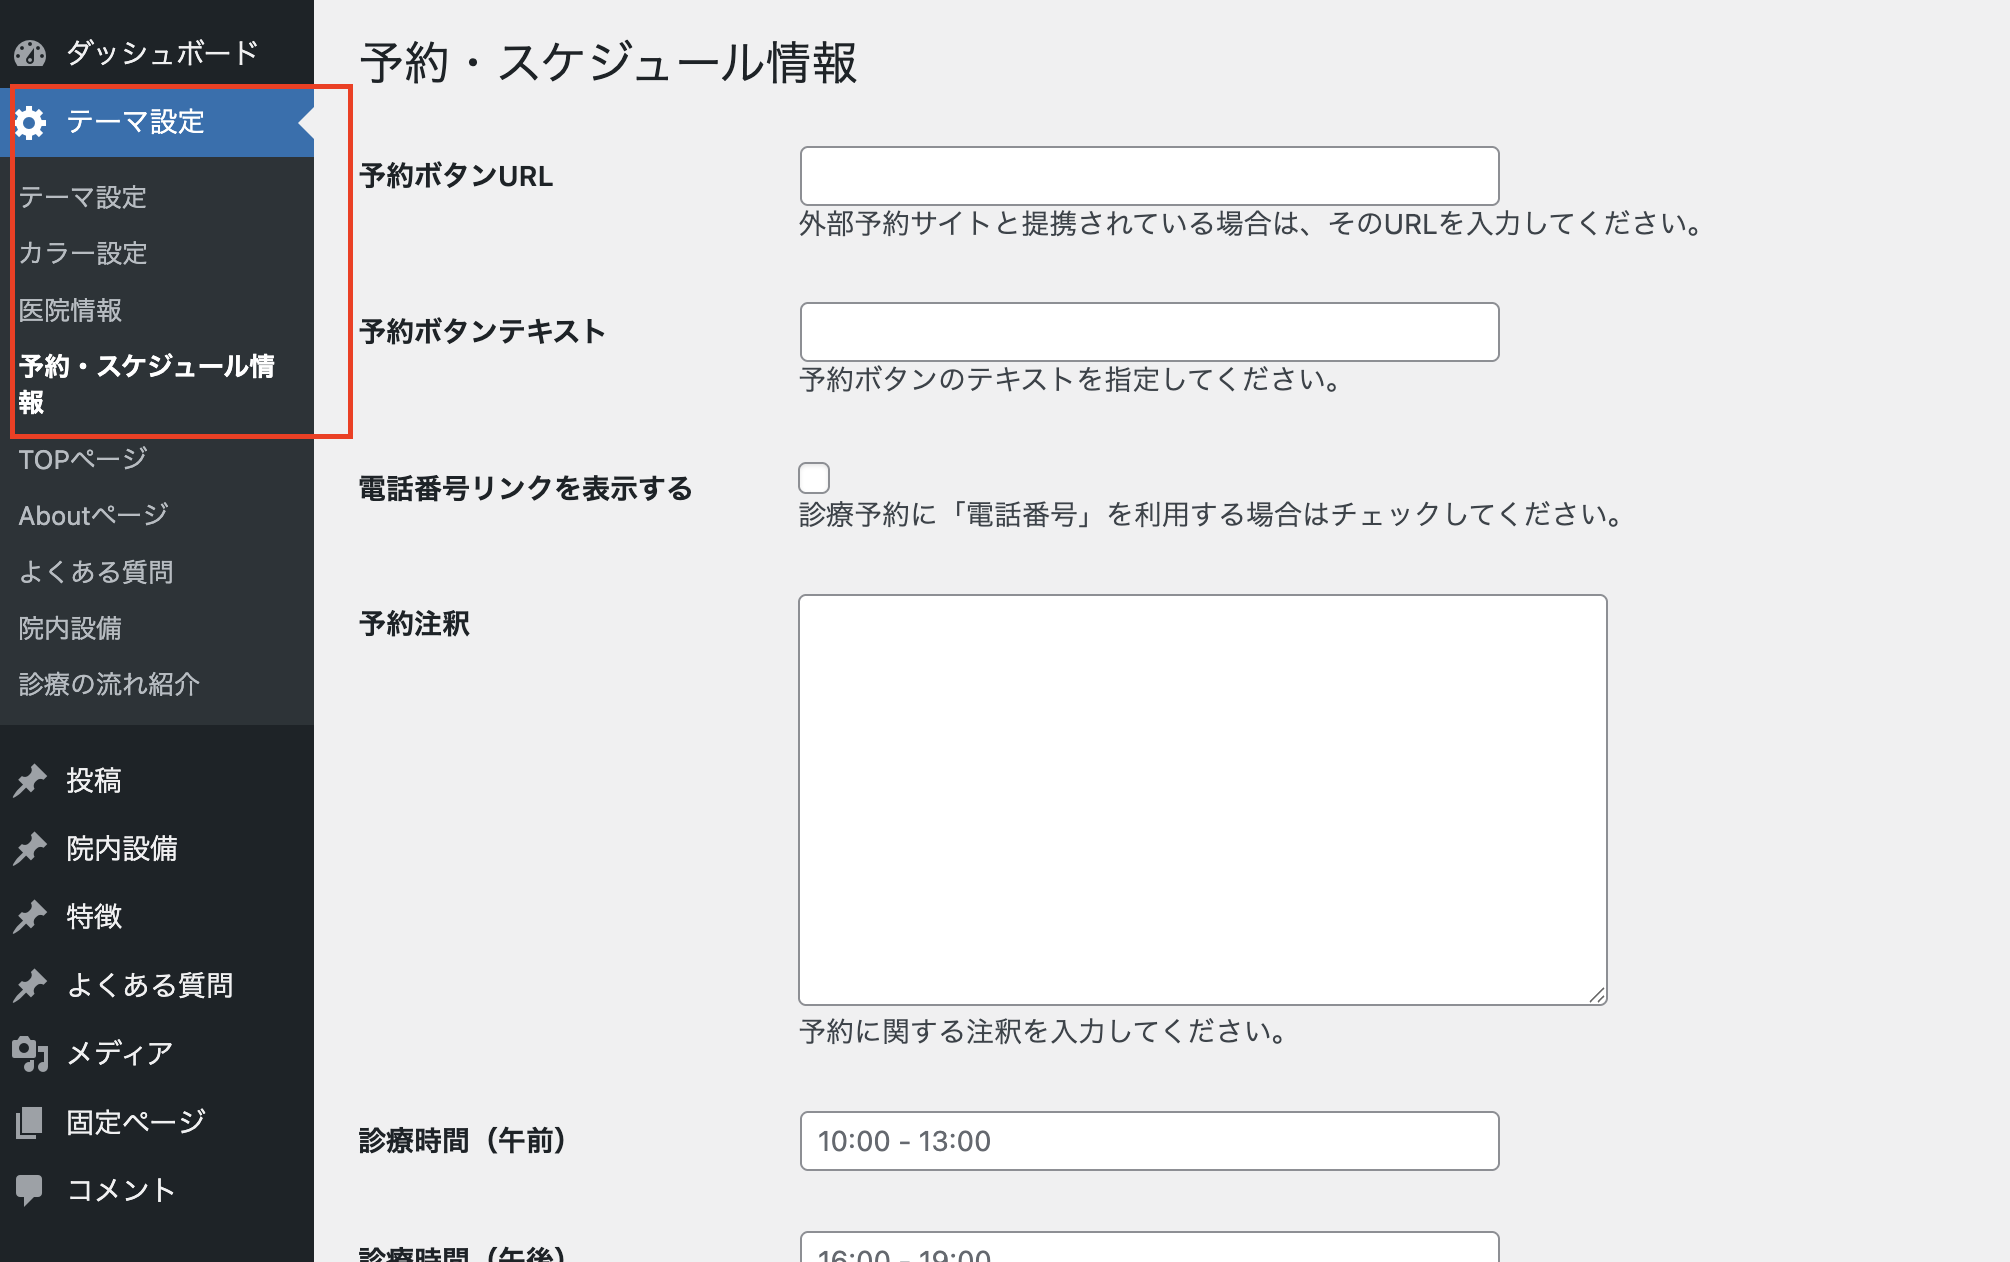Click the 診療時間（午前） time field
The height and width of the screenshot is (1262, 2010).
pos(1149,1141)
